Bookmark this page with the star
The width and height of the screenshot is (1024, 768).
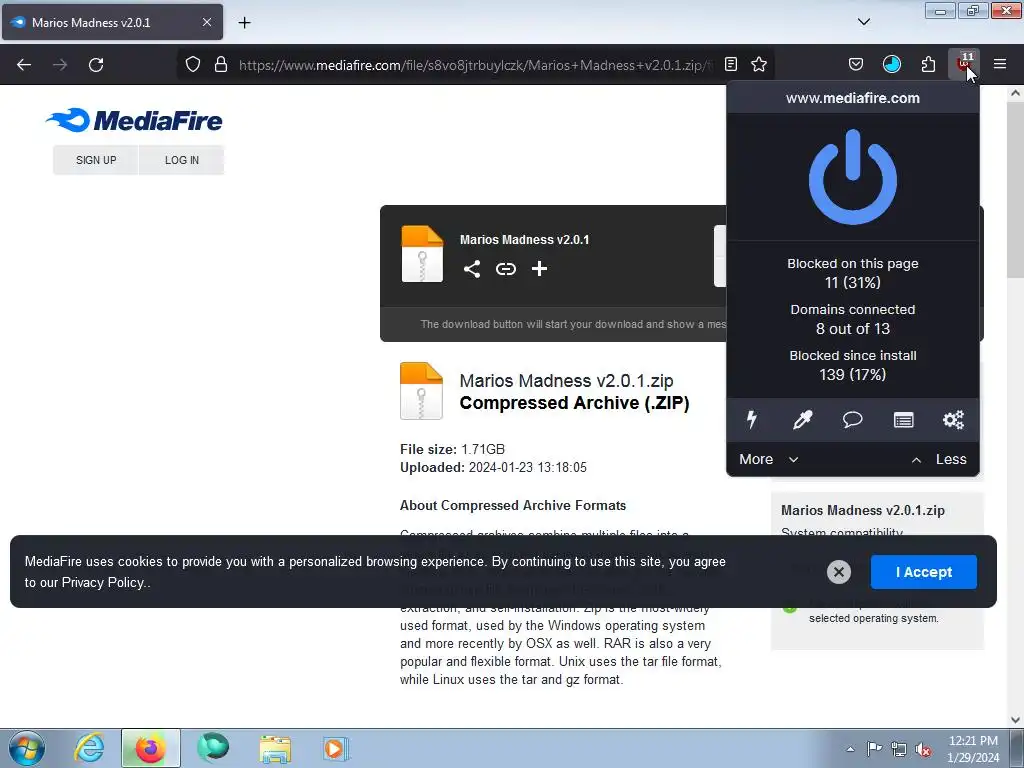click(758, 64)
